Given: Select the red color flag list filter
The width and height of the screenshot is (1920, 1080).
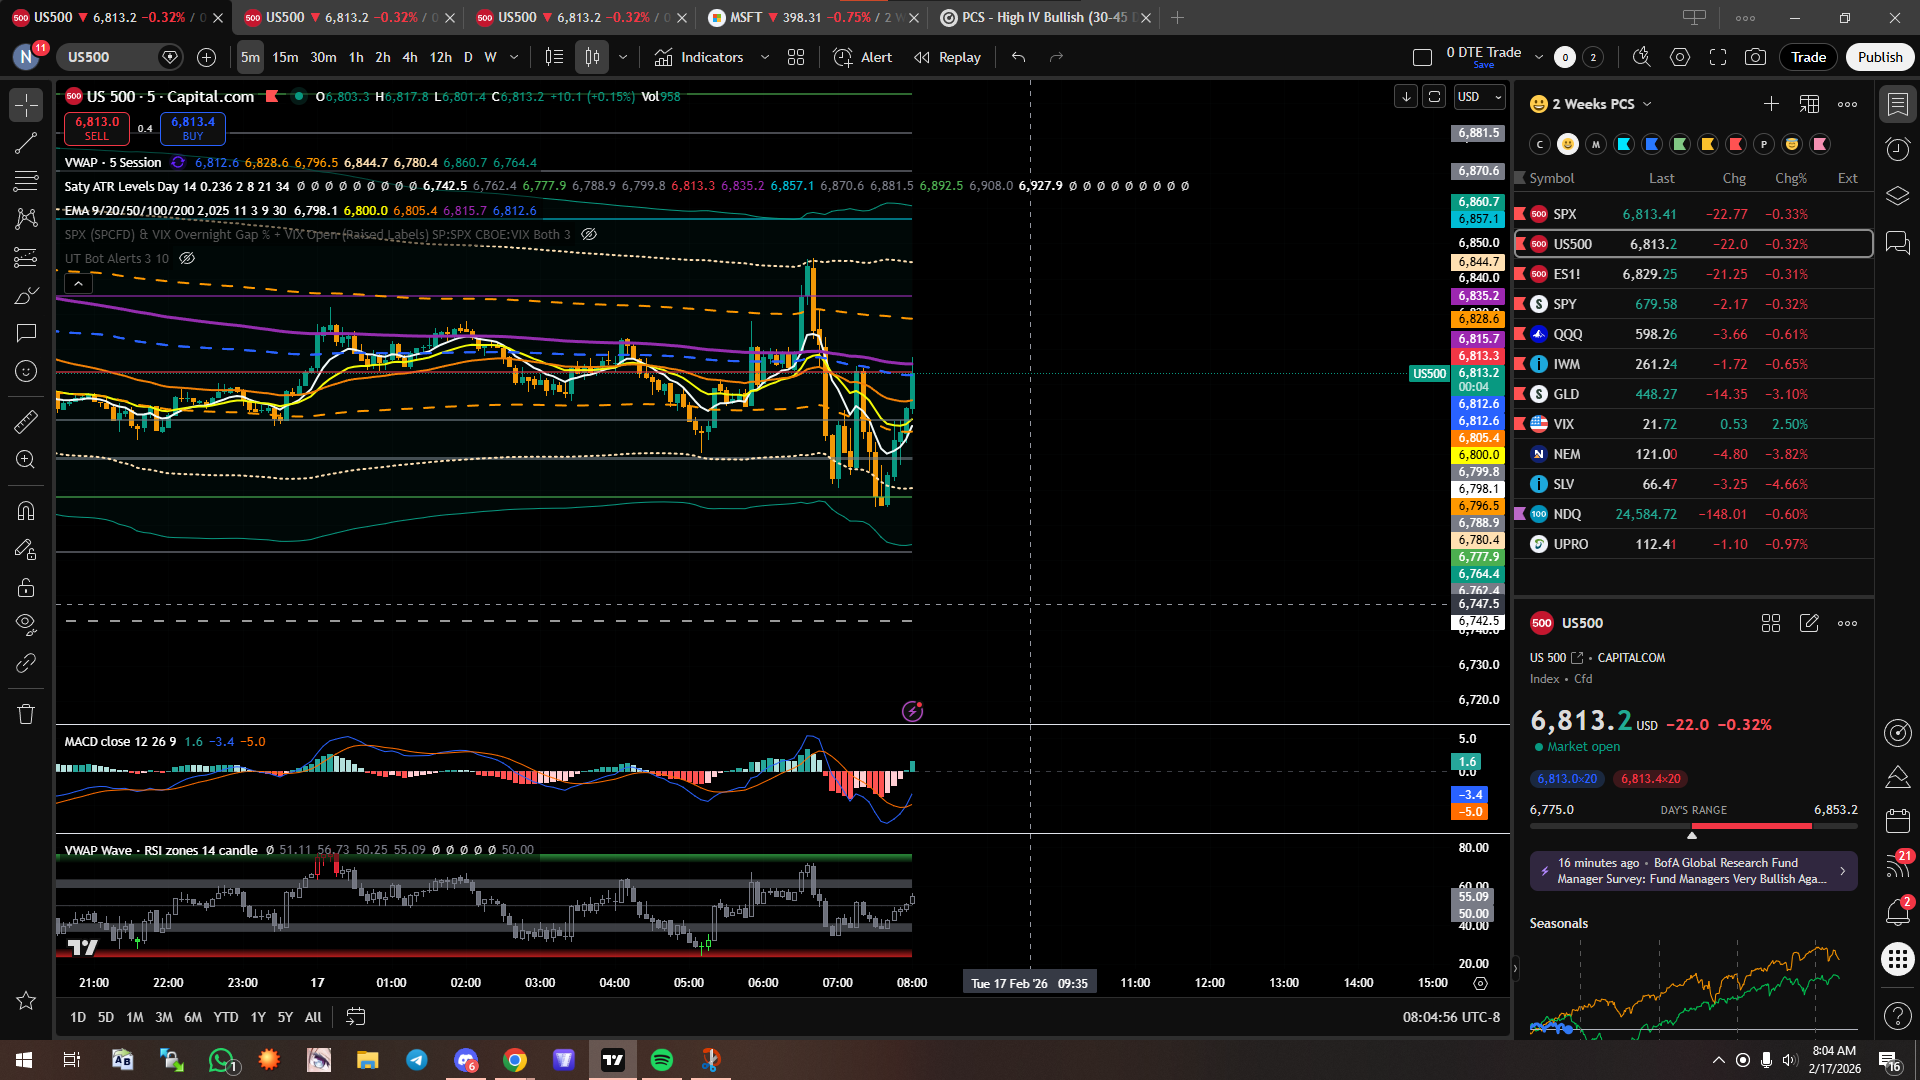Looking at the screenshot, I should click(x=1736, y=144).
